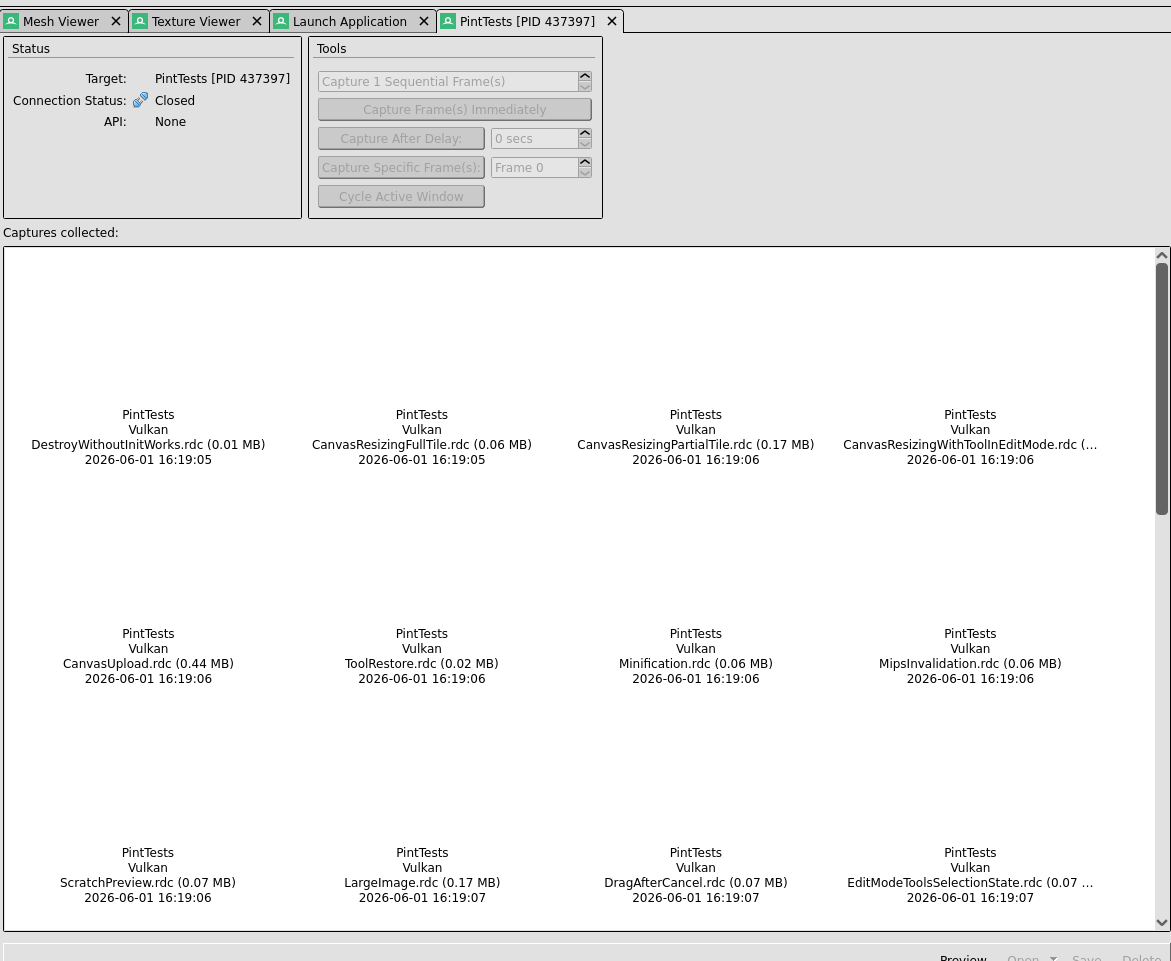Image resolution: width=1171 pixels, height=961 pixels.
Task: Click the Capture 1 Sequential Frame(s) field
Action: pyautogui.click(x=448, y=81)
